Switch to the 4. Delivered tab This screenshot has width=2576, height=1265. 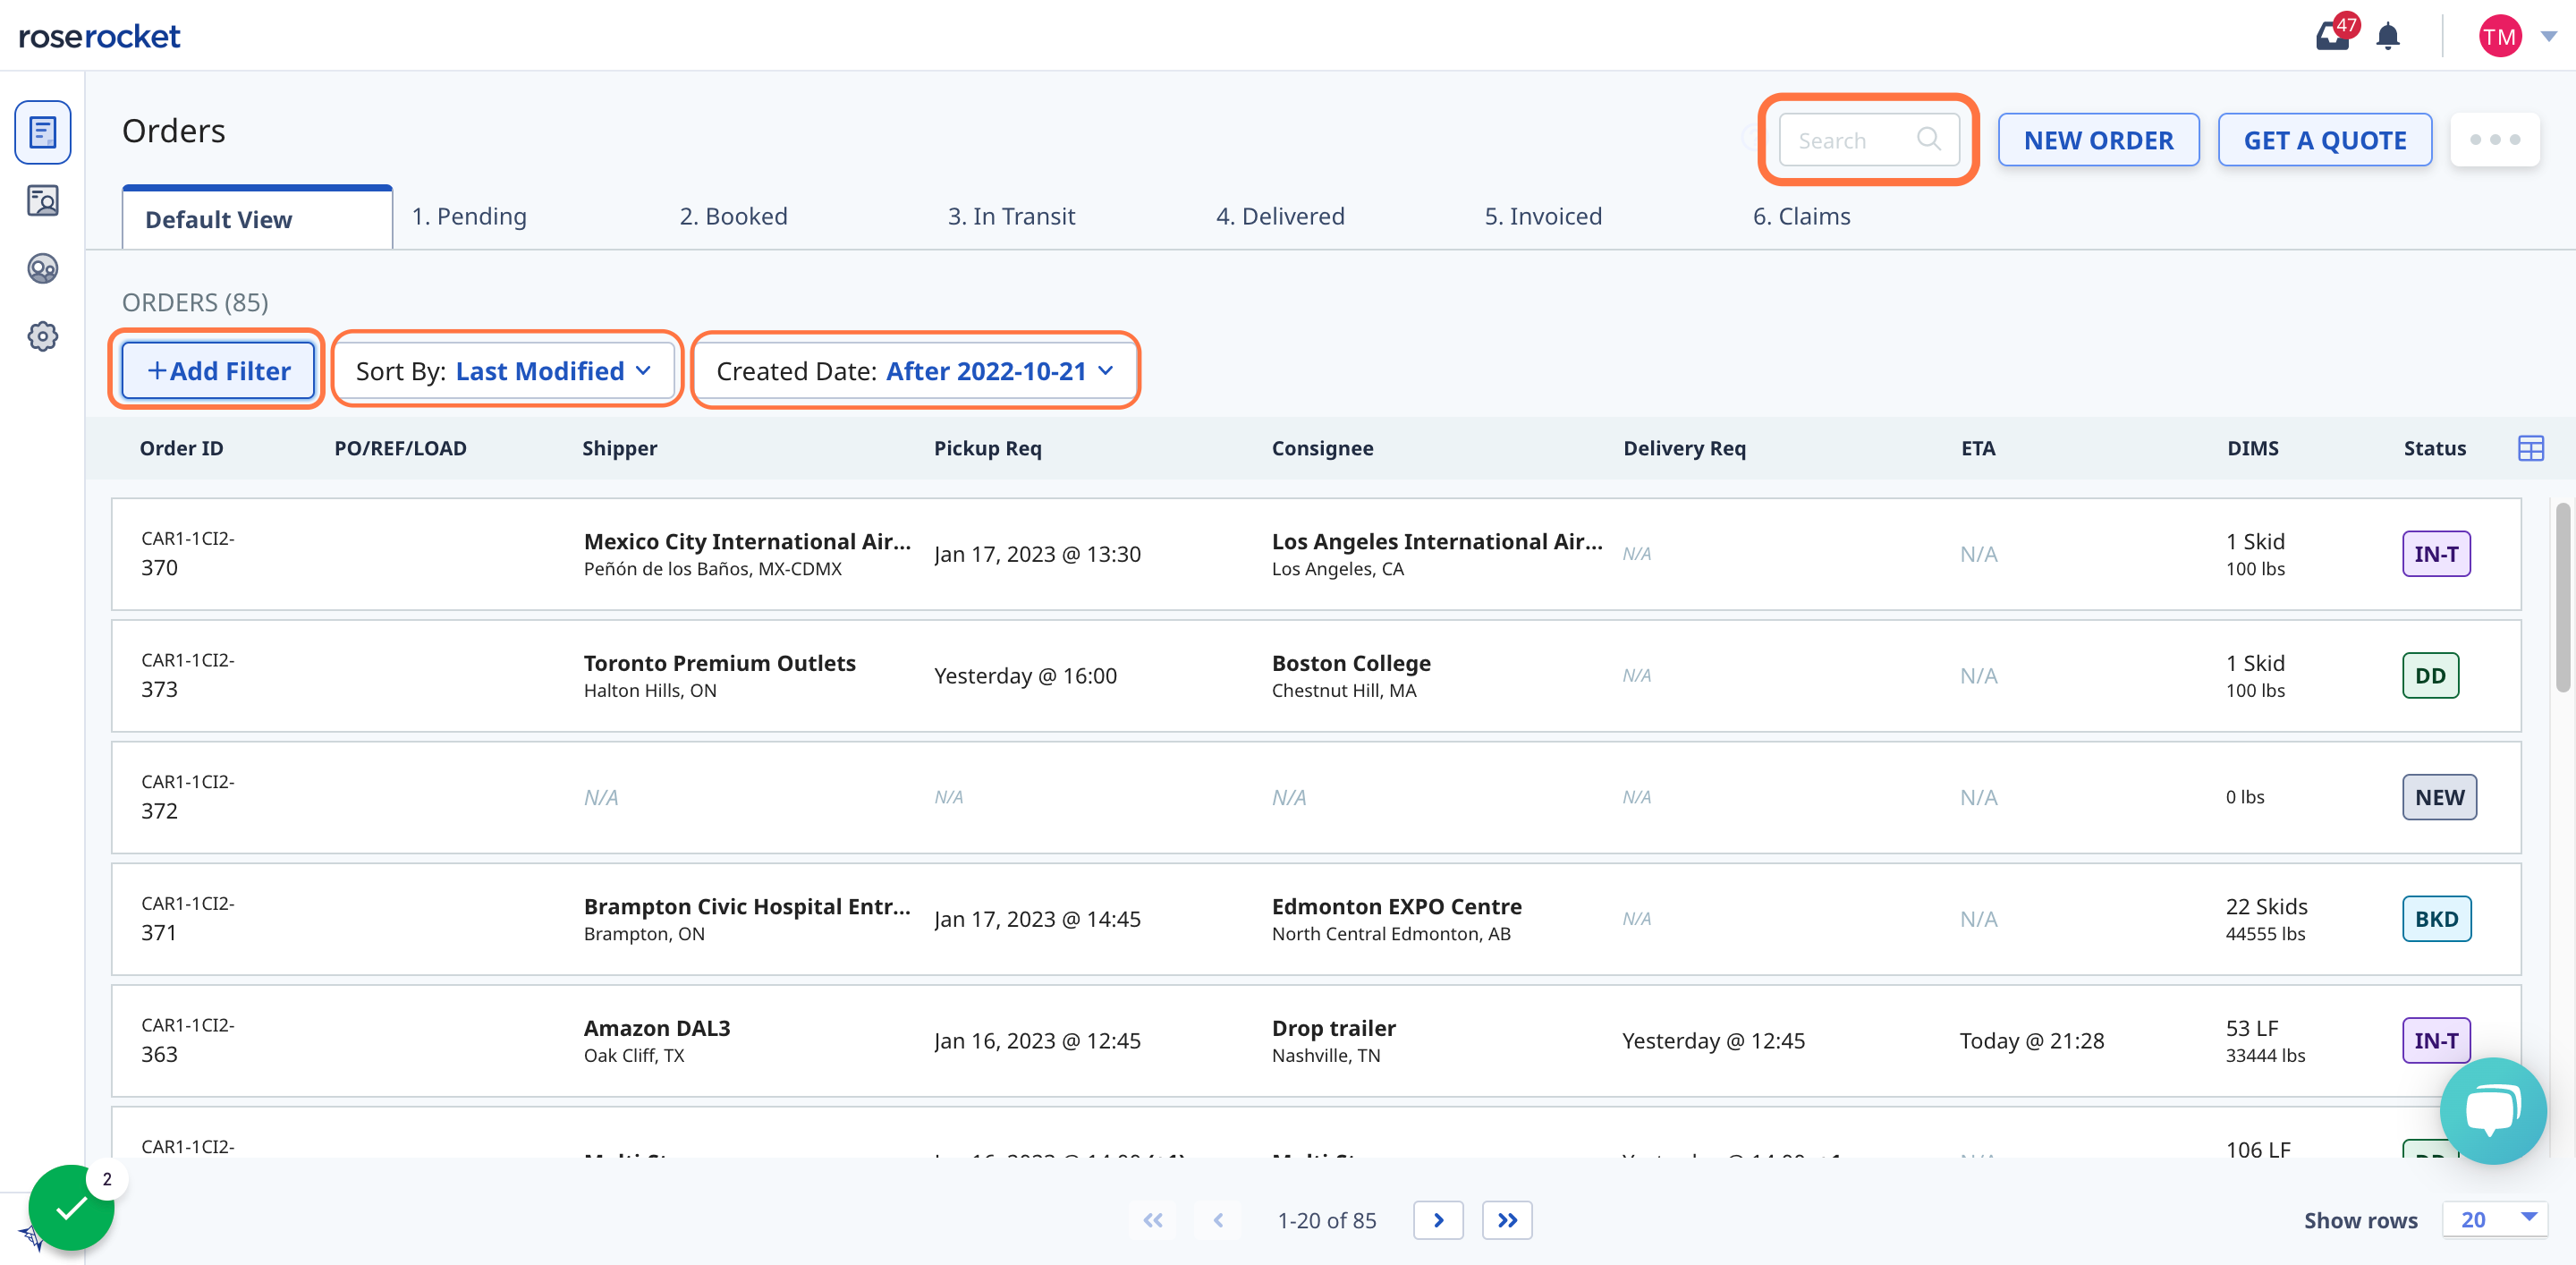pyautogui.click(x=1279, y=216)
